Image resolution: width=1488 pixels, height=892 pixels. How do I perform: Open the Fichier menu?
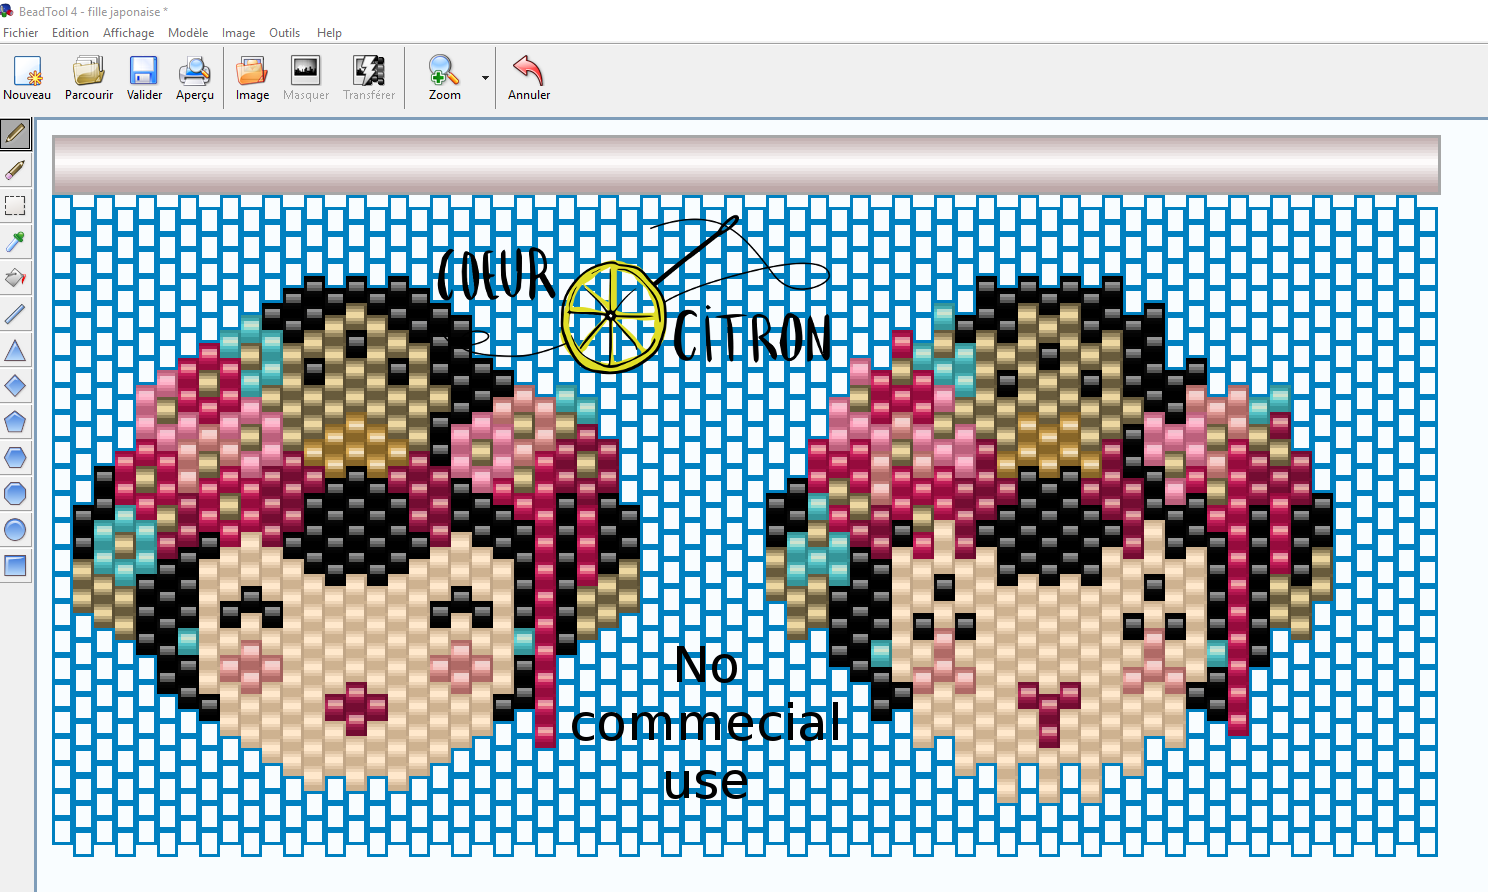point(21,33)
